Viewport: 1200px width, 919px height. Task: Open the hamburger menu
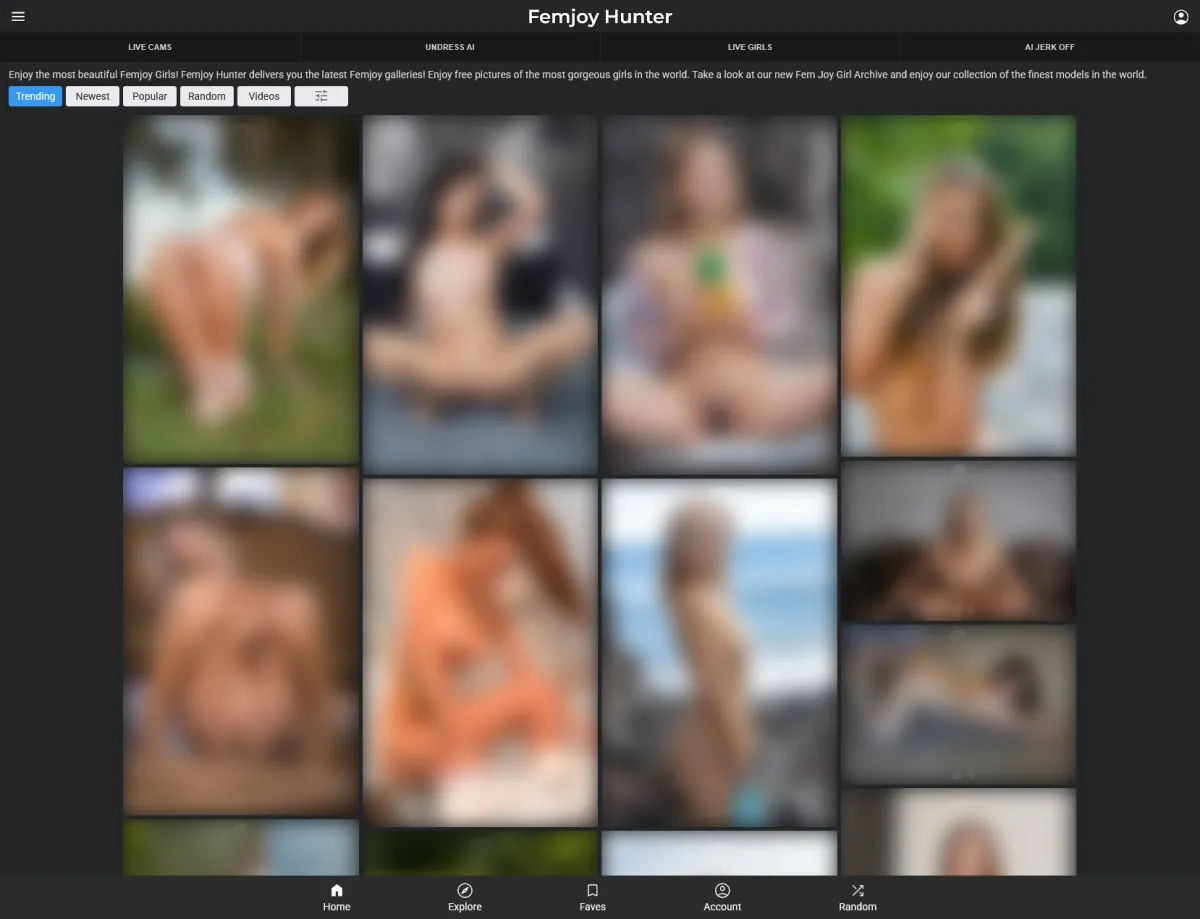click(18, 17)
